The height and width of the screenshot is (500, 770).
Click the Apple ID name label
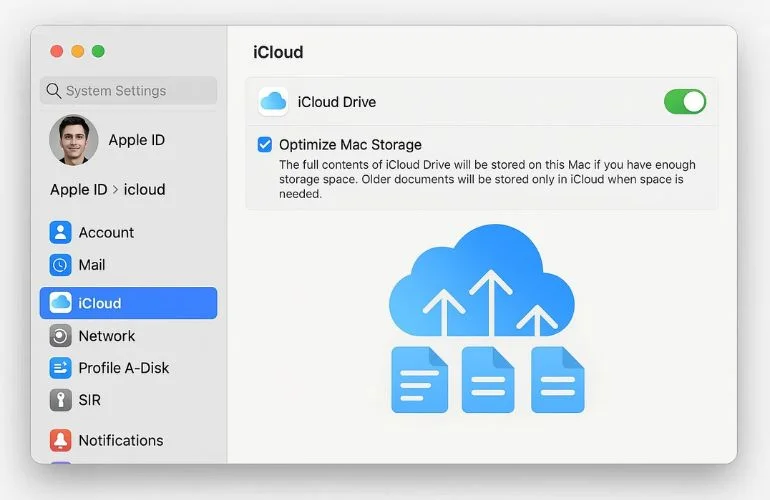(x=136, y=140)
